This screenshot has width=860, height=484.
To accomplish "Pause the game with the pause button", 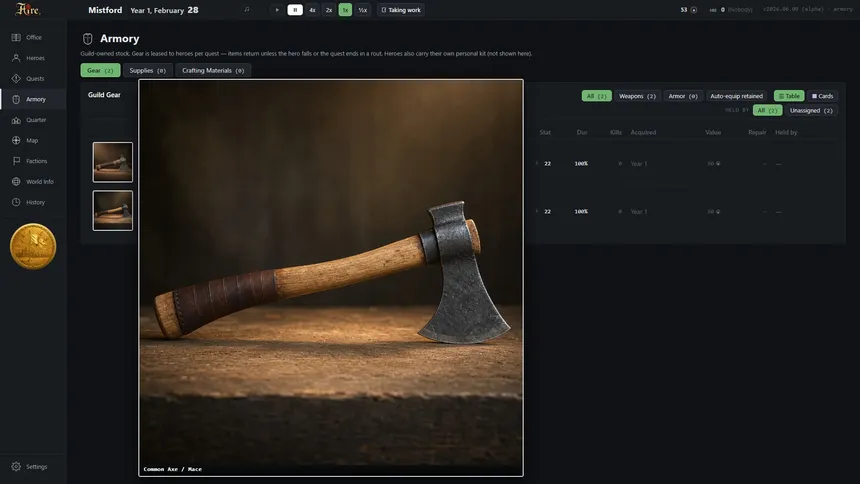I will (x=295, y=10).
